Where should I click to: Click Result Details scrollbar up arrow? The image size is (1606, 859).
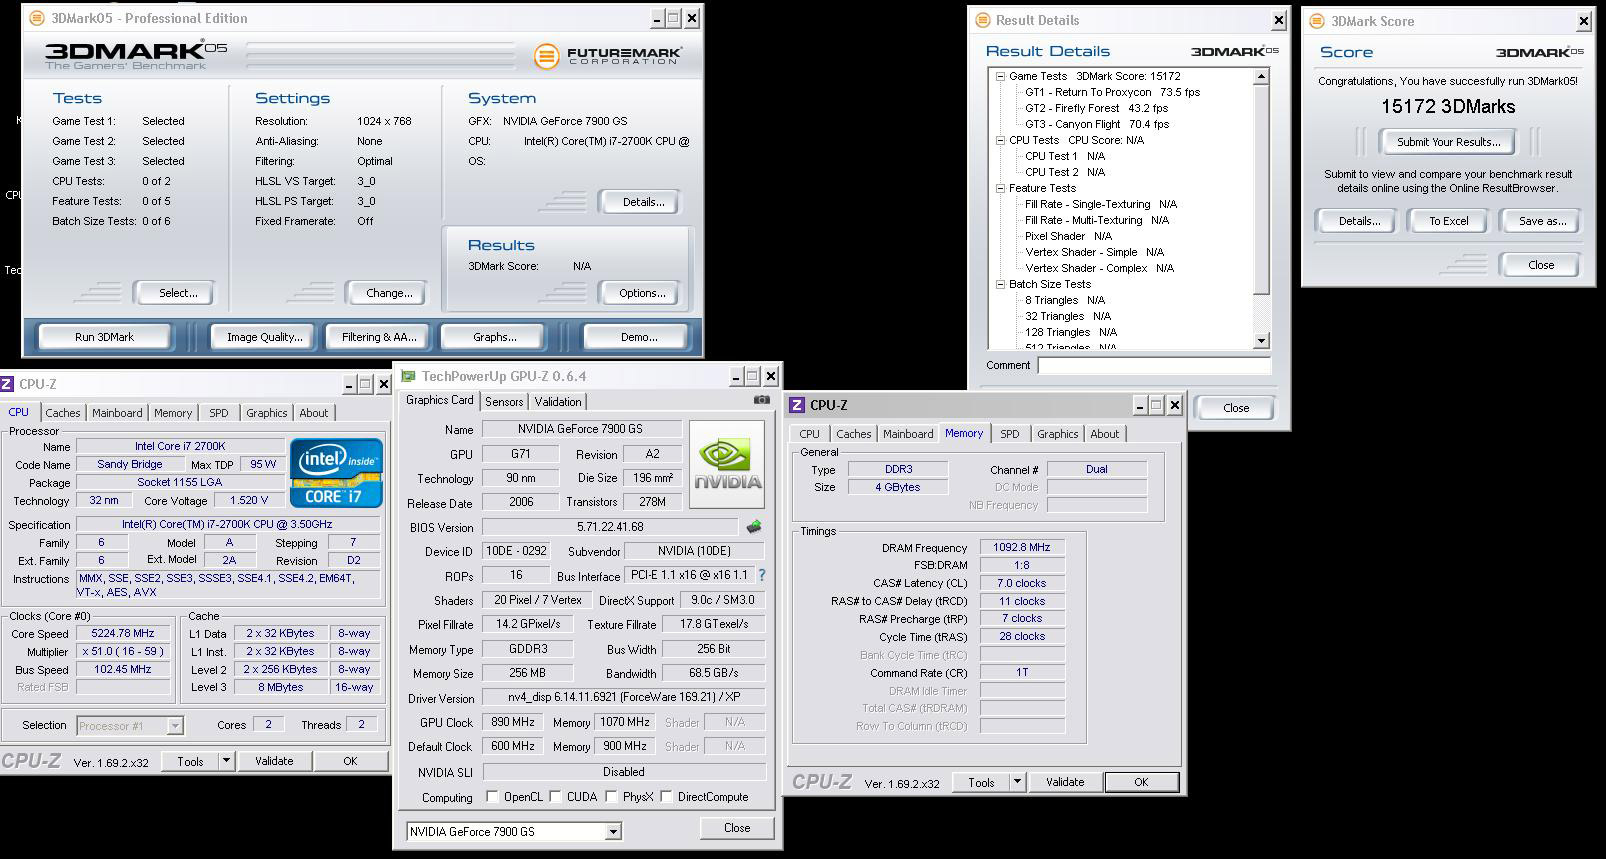coord(1261,76)
